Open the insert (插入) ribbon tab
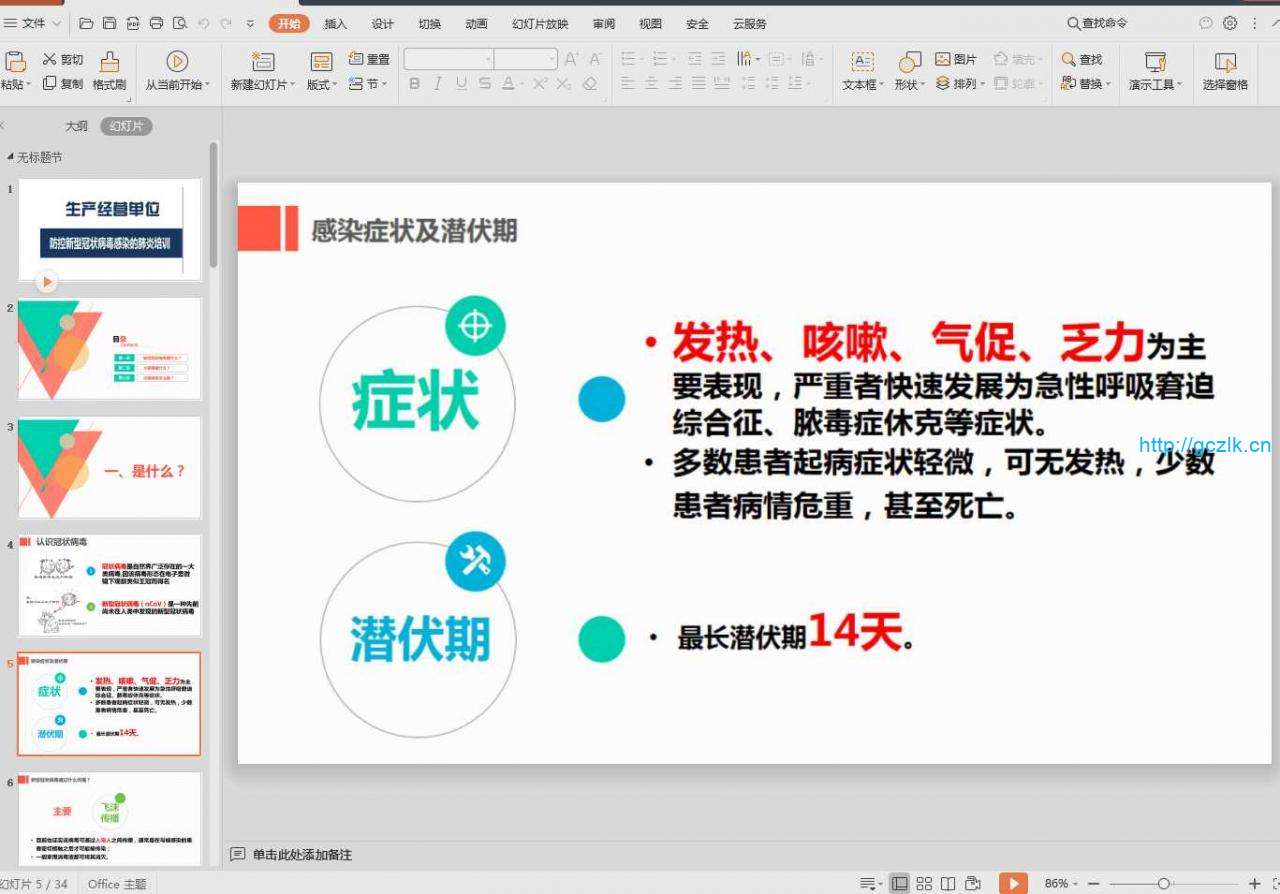 [x=336, y=24]
